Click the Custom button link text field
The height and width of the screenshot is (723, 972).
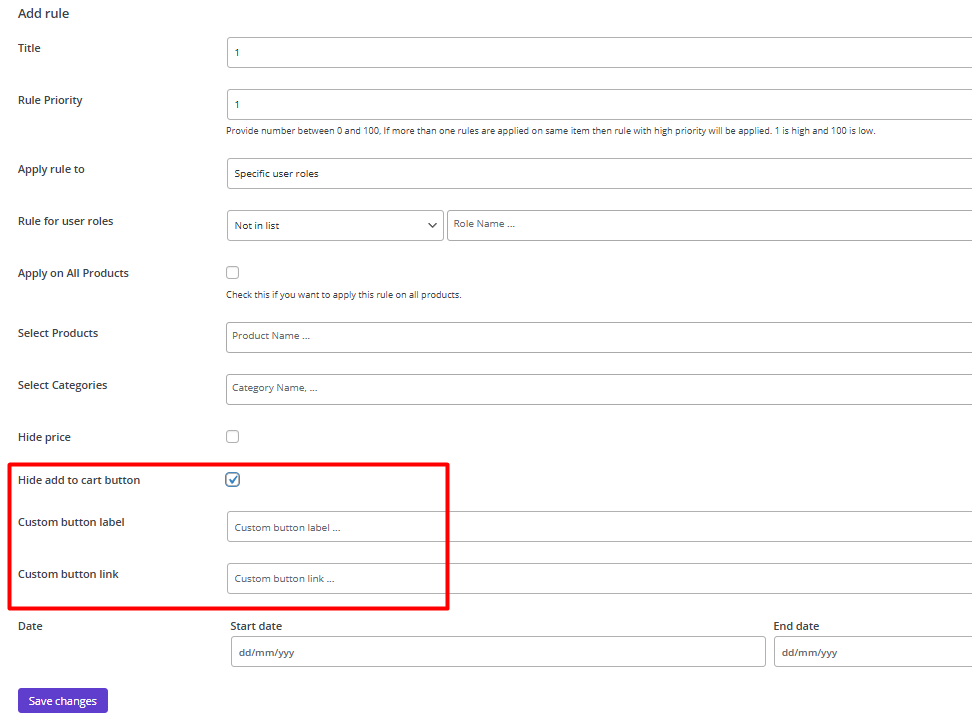pos(599,579)
